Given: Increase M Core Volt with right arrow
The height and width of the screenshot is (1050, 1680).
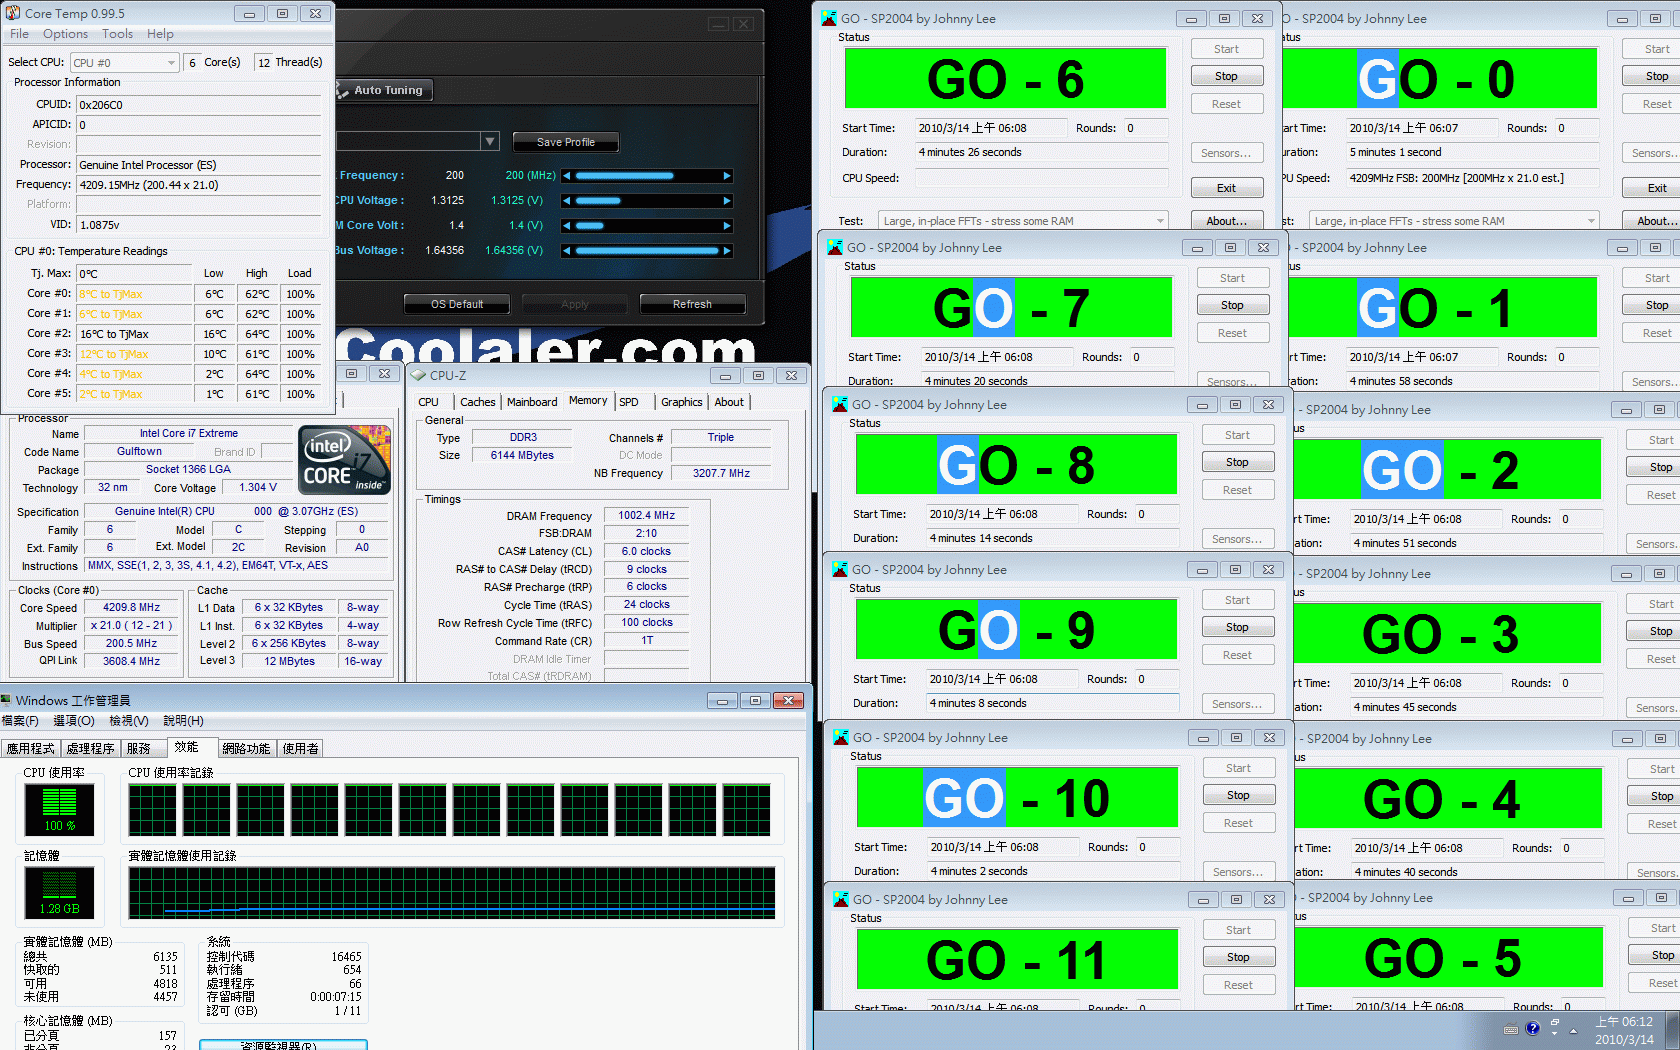Looking at the screenshot, I should click(727, 226).
